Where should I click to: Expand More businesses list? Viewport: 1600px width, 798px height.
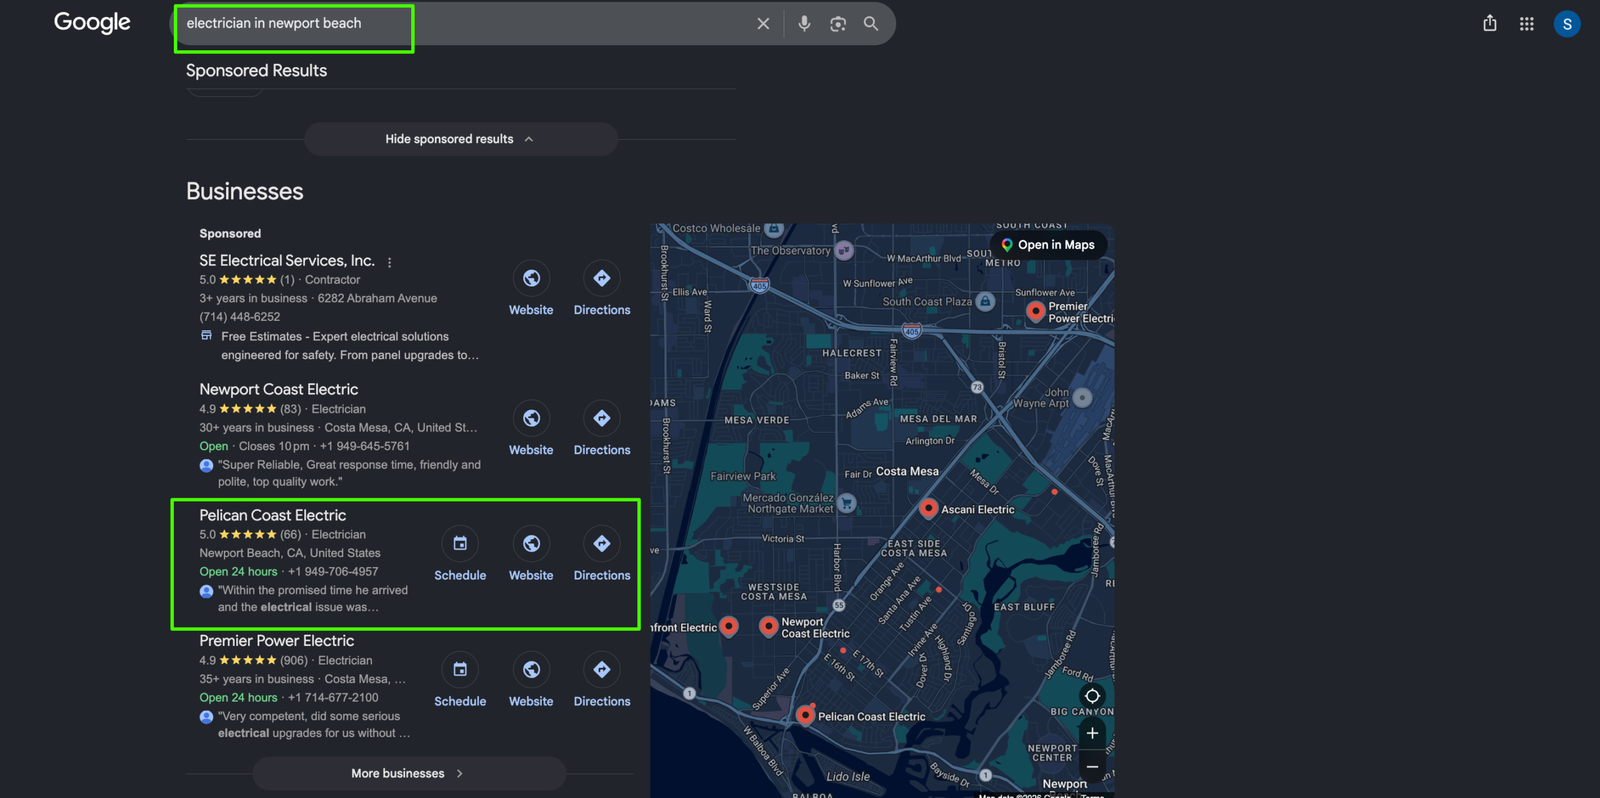pos(409,773)
